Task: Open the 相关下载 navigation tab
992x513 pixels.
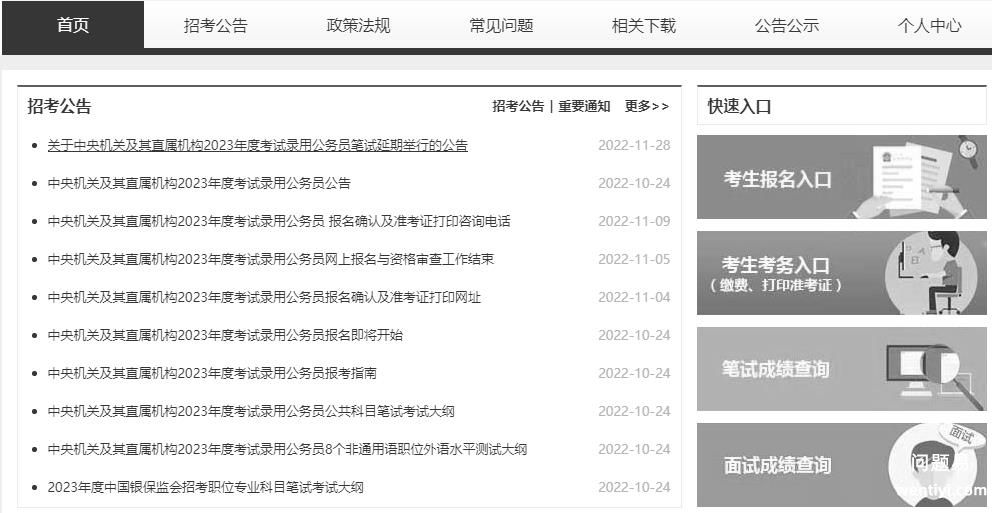Action: pos(643,26)
